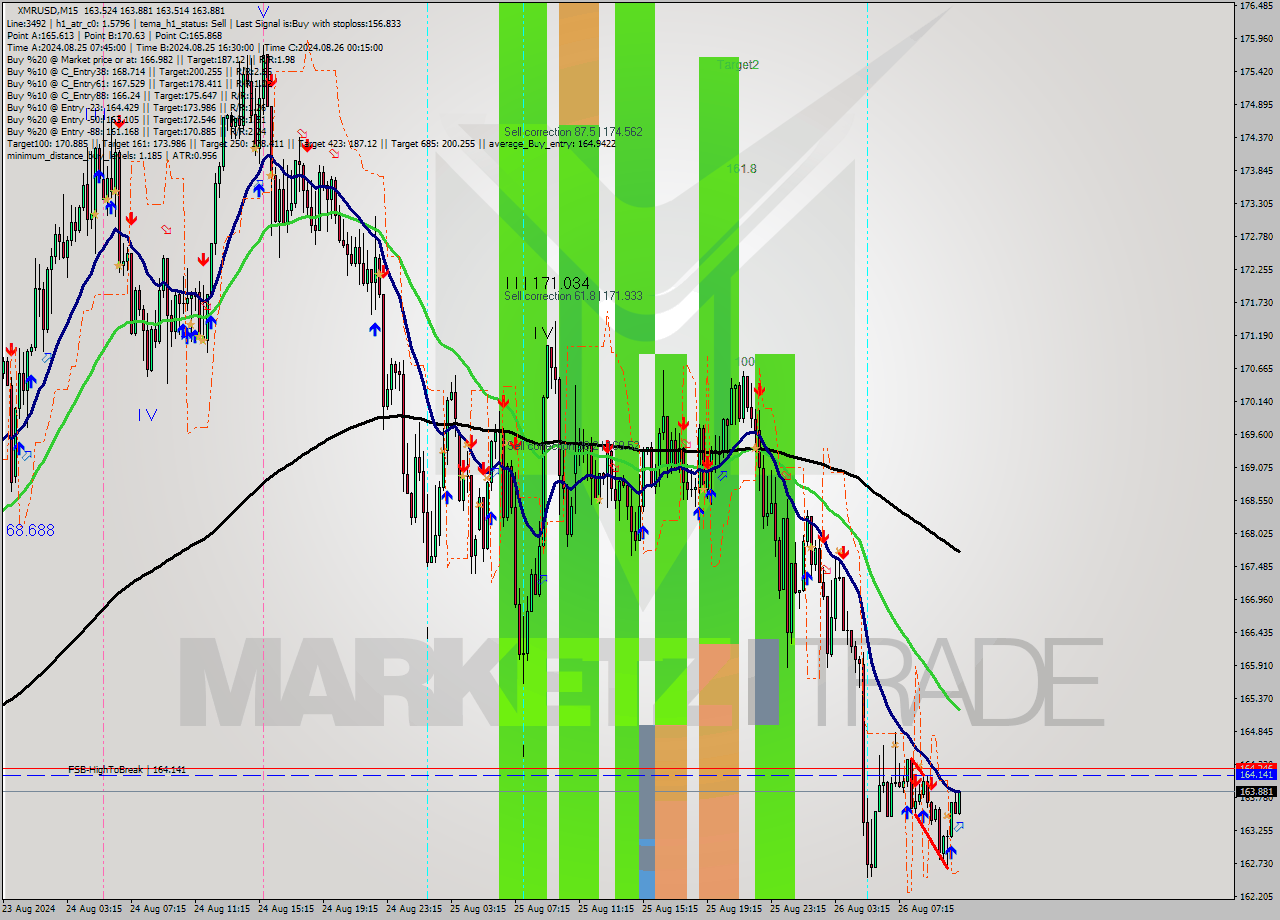Select the blue '68.688' label at left
This screenshot has height=920, width=1280.
[x=30, y=530]
